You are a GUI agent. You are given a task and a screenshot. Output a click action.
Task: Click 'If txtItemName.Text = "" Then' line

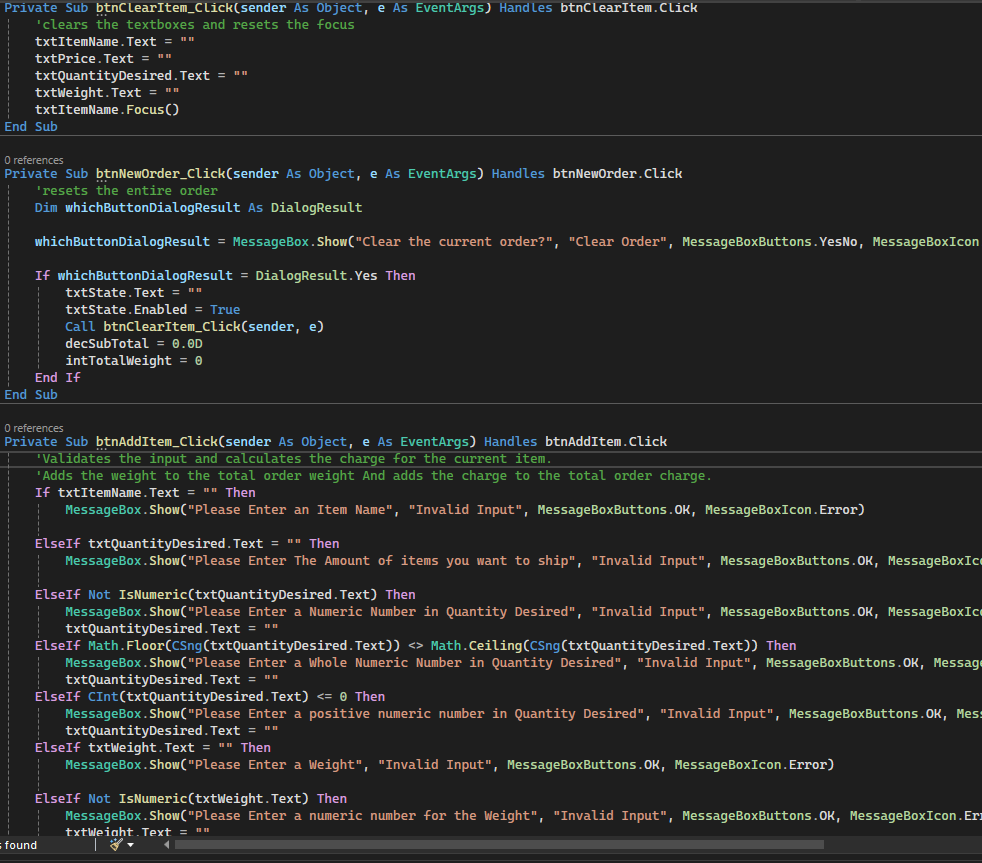point(145,493)
